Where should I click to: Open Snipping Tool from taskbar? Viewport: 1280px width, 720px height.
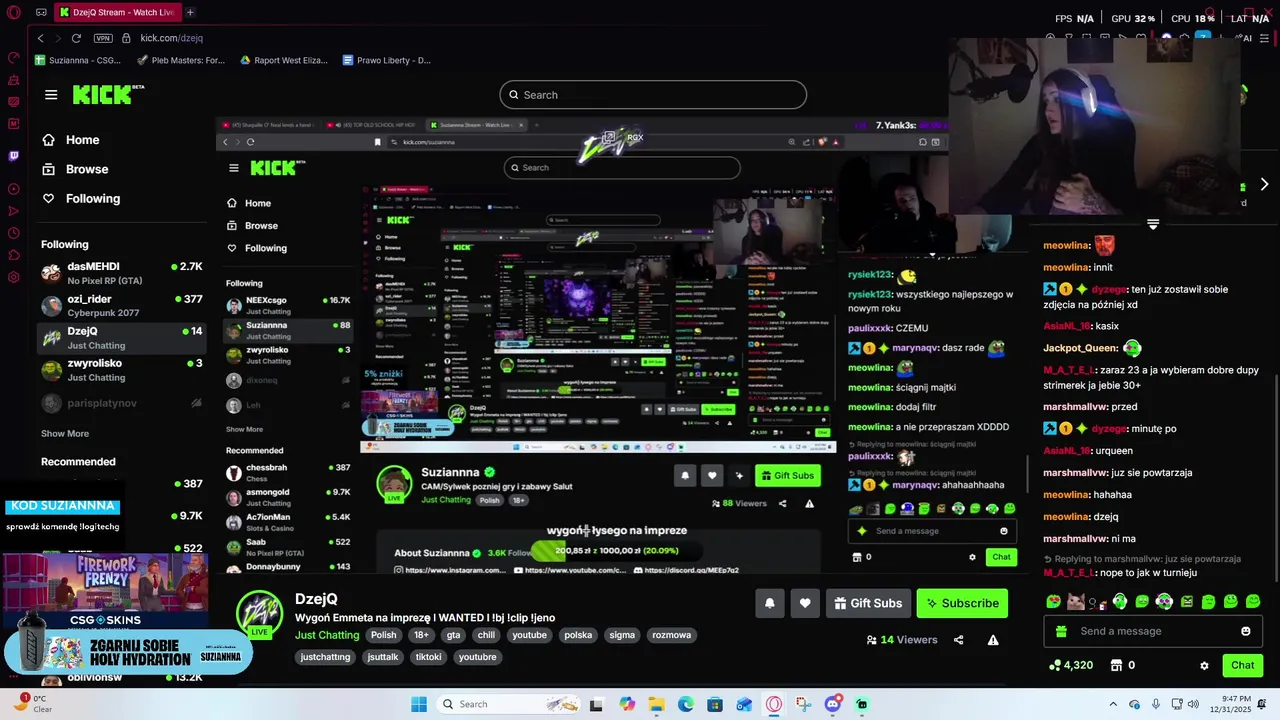pyautogui.click(x=803, y=704)
